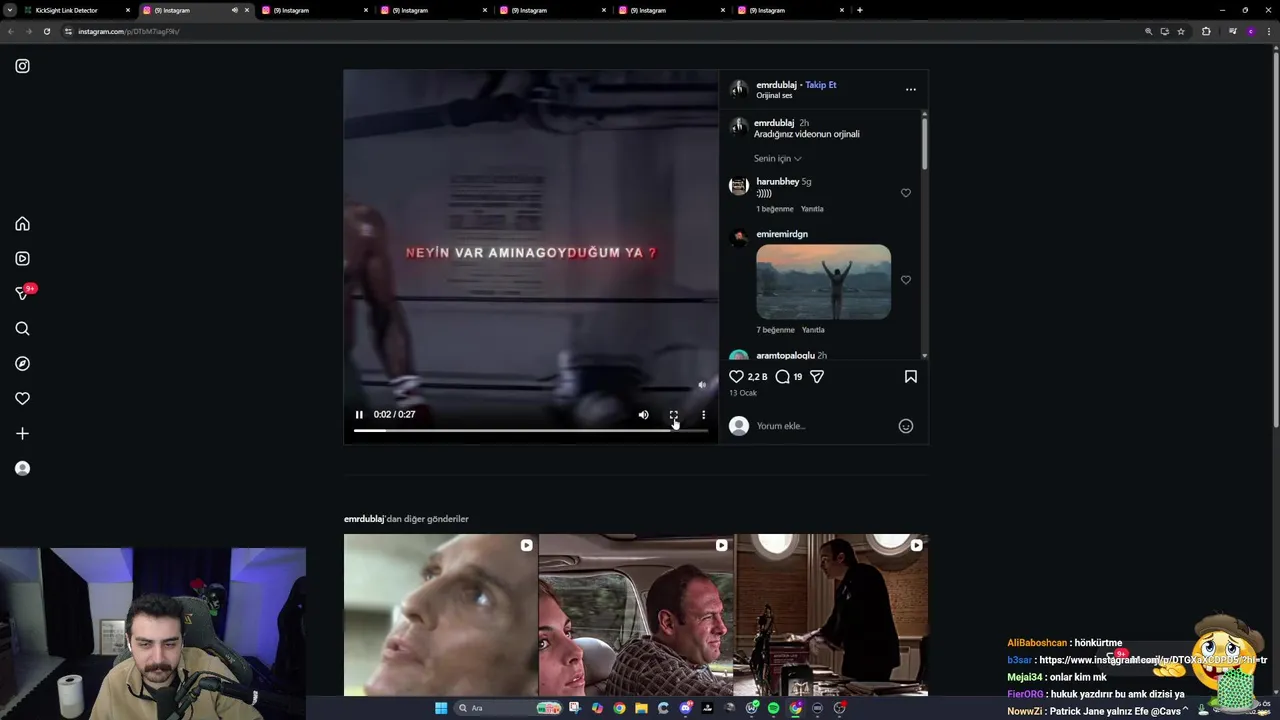
Task: Open related post with man at desk
Action: 831,615
